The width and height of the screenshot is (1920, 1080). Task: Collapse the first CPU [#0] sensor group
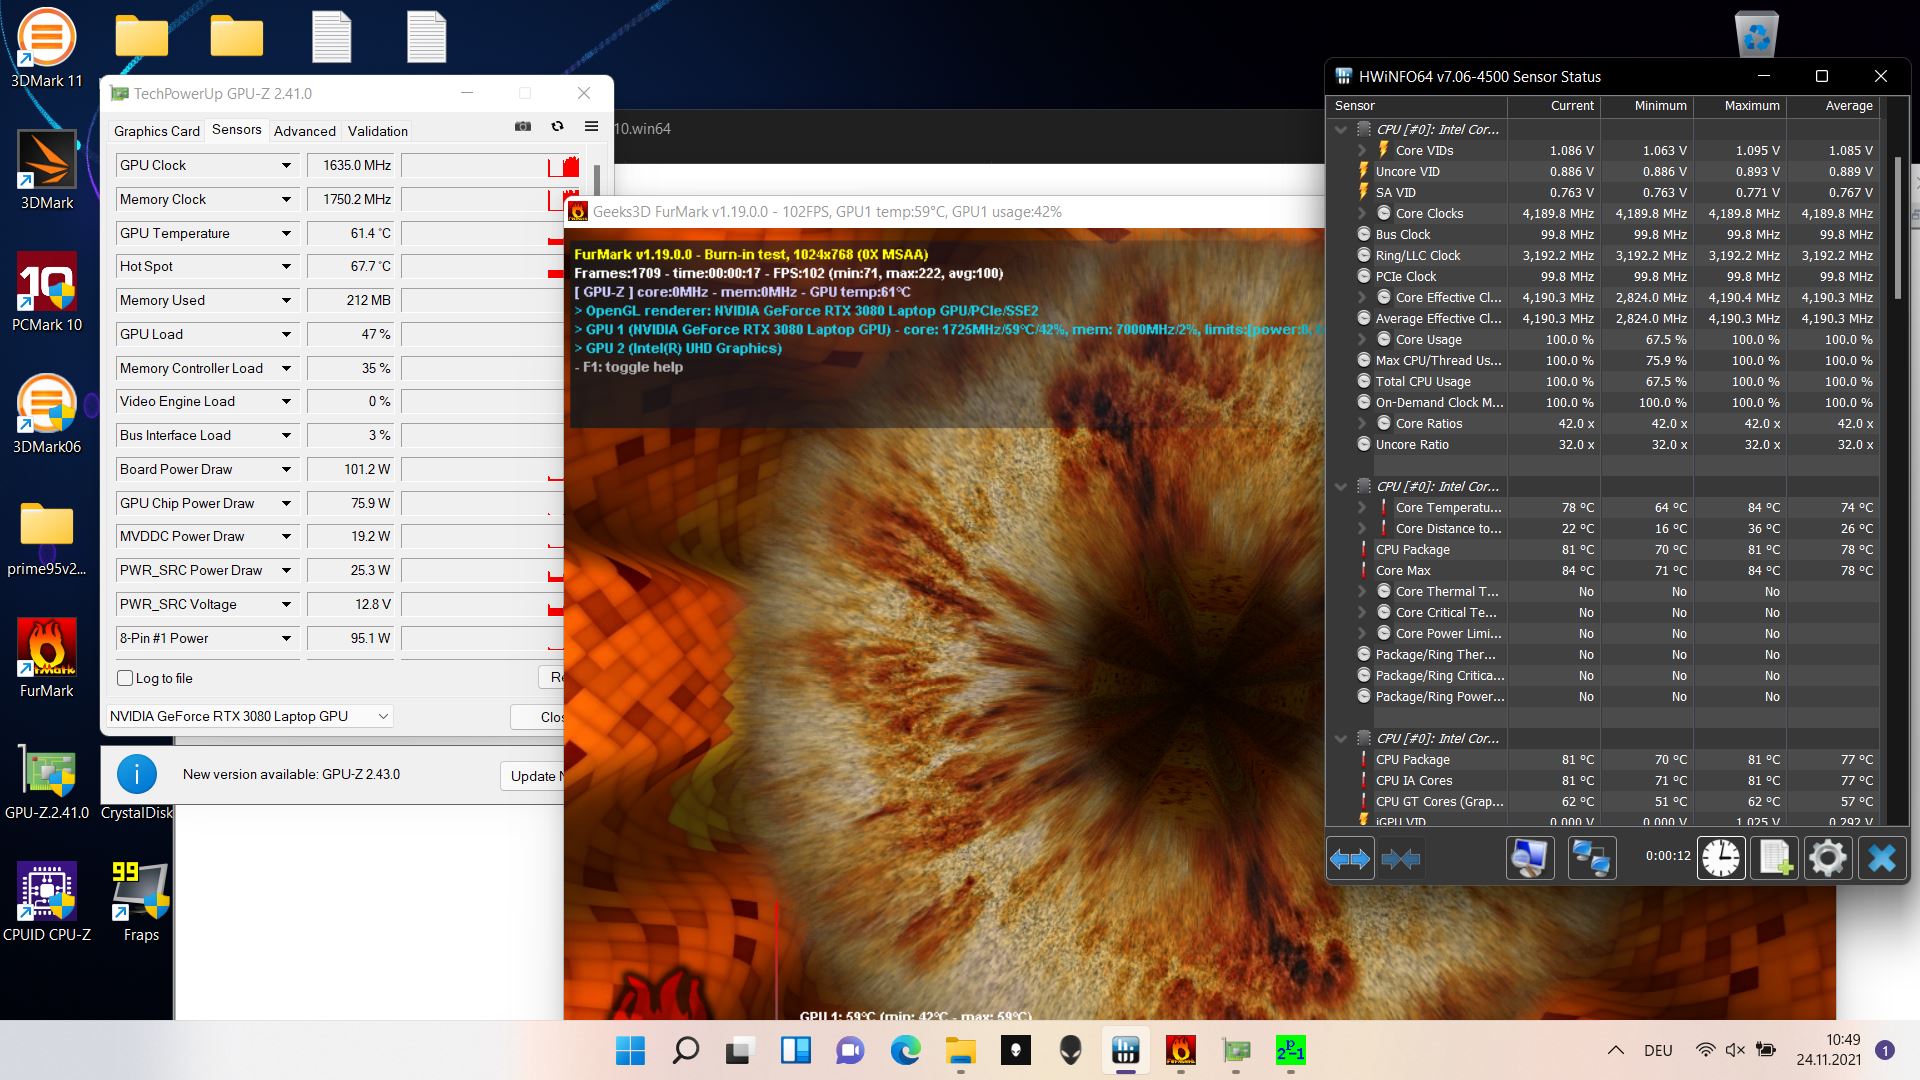coord(1341,129)
